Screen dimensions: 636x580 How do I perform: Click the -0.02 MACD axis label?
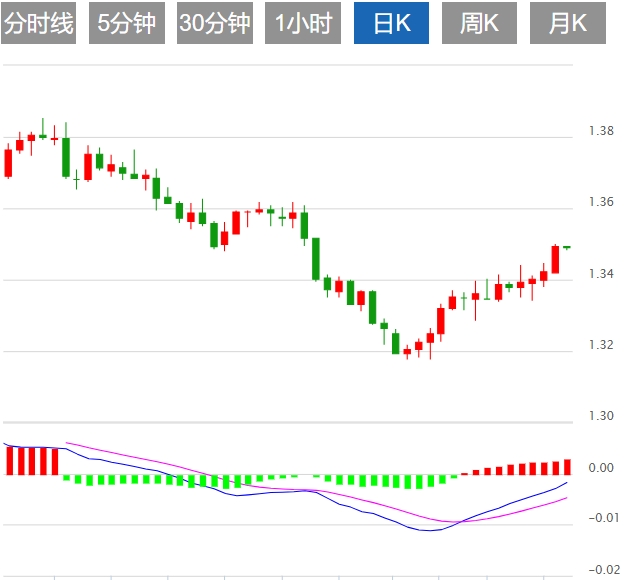[601, 570]
